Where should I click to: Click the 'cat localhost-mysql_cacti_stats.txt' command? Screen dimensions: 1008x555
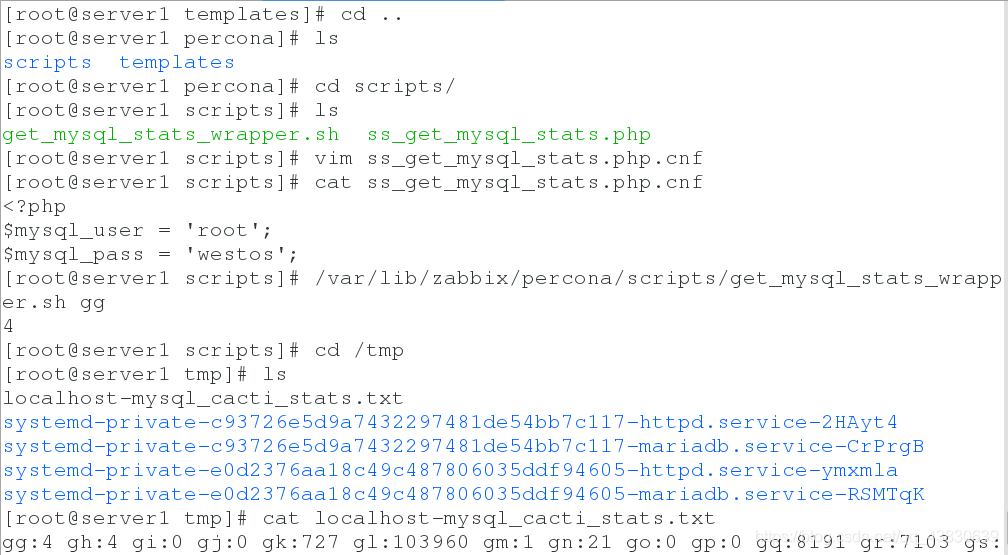[489, 518]
